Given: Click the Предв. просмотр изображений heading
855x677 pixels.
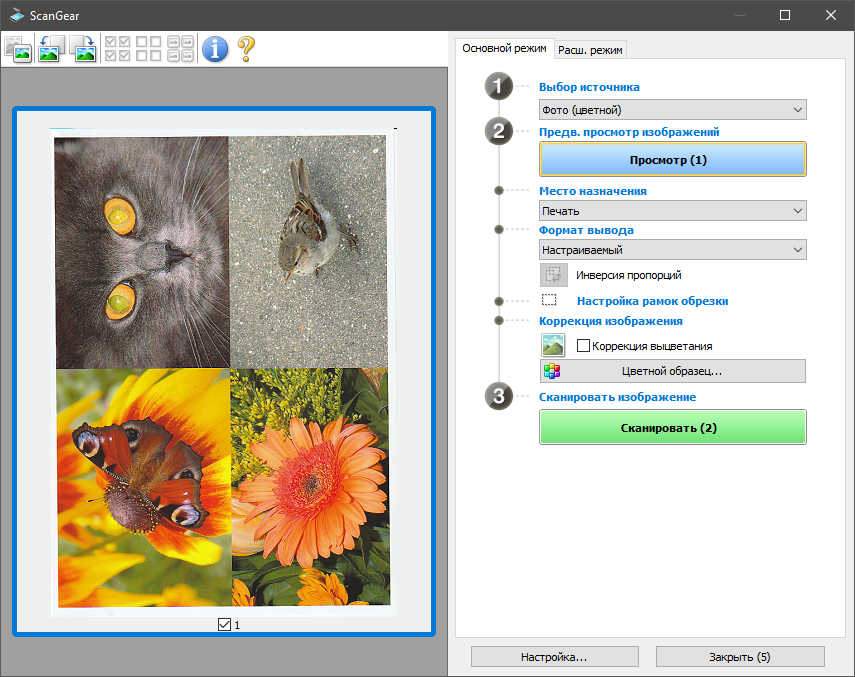Looking at the screenshot, I should click(x=629, y=132).
